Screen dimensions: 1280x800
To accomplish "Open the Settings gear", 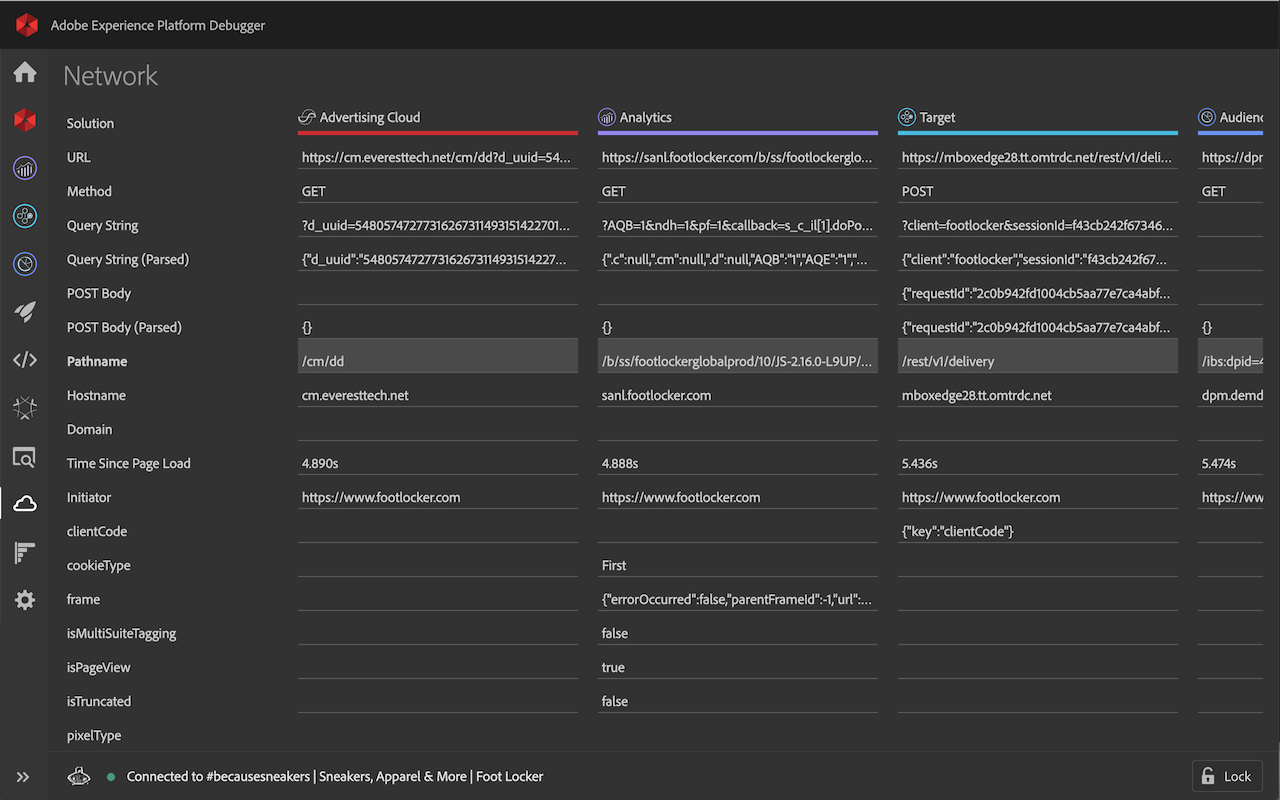I will click(24, 599).
